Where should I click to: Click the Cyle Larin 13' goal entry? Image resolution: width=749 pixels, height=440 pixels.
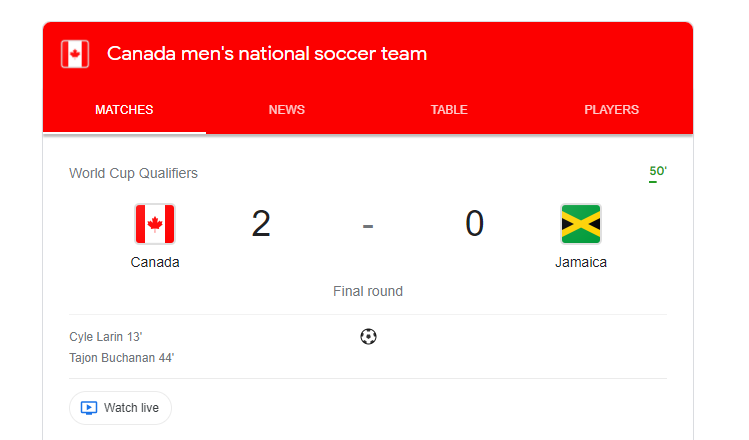[x=106, y=337]
